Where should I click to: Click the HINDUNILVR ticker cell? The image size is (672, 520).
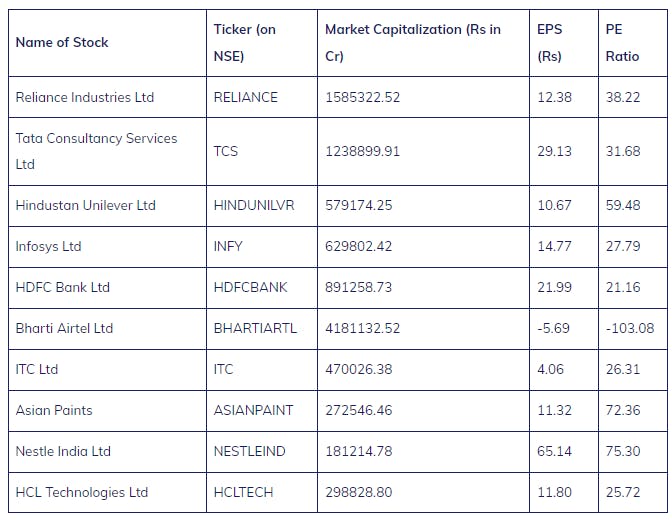tap(254, 205)
